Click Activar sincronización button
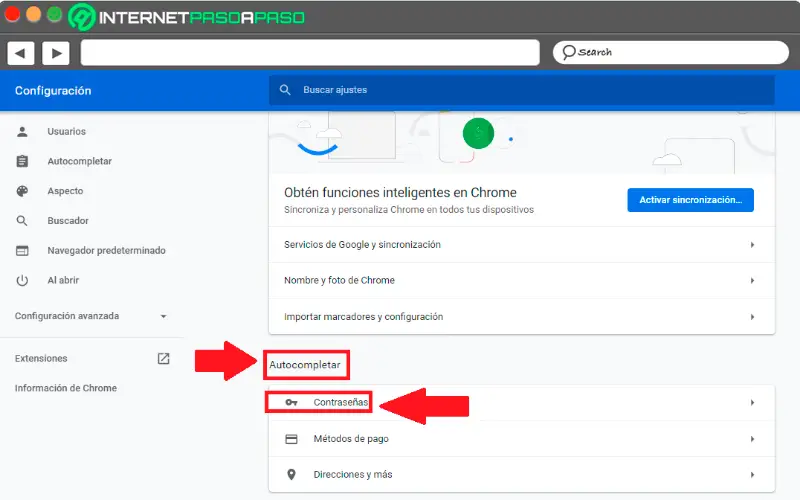The width and height of the screenshot is (800, 500). (x=690, y=200)
